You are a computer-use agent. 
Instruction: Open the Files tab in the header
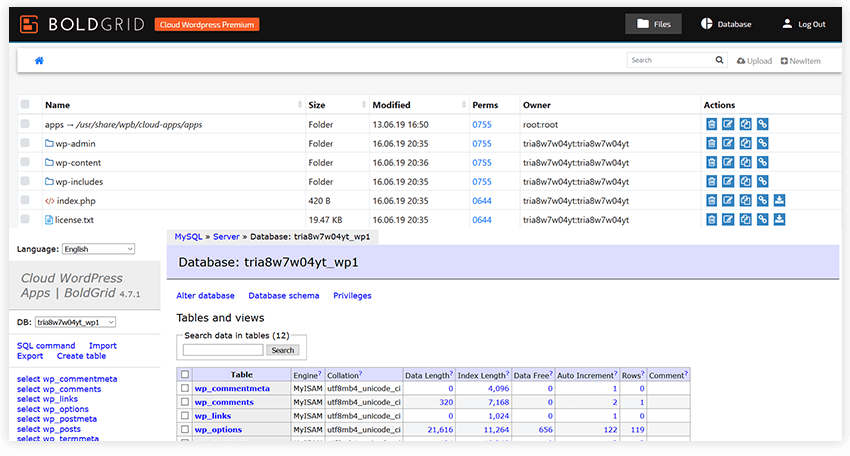tap(653, 24)
